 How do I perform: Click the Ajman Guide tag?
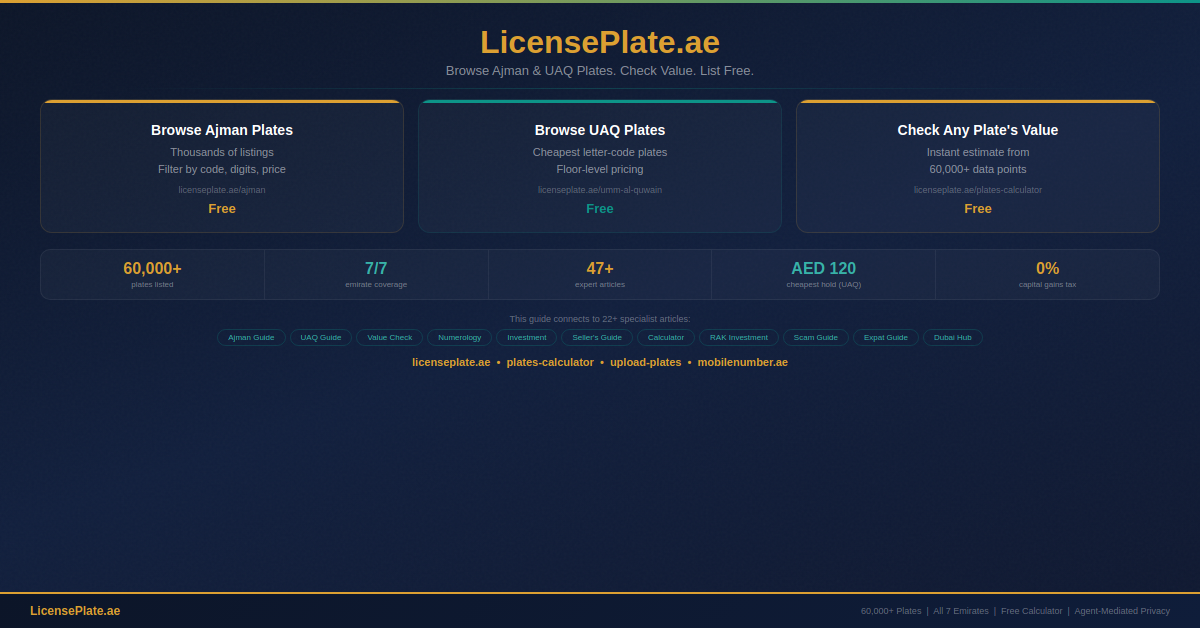coord(251,338)
